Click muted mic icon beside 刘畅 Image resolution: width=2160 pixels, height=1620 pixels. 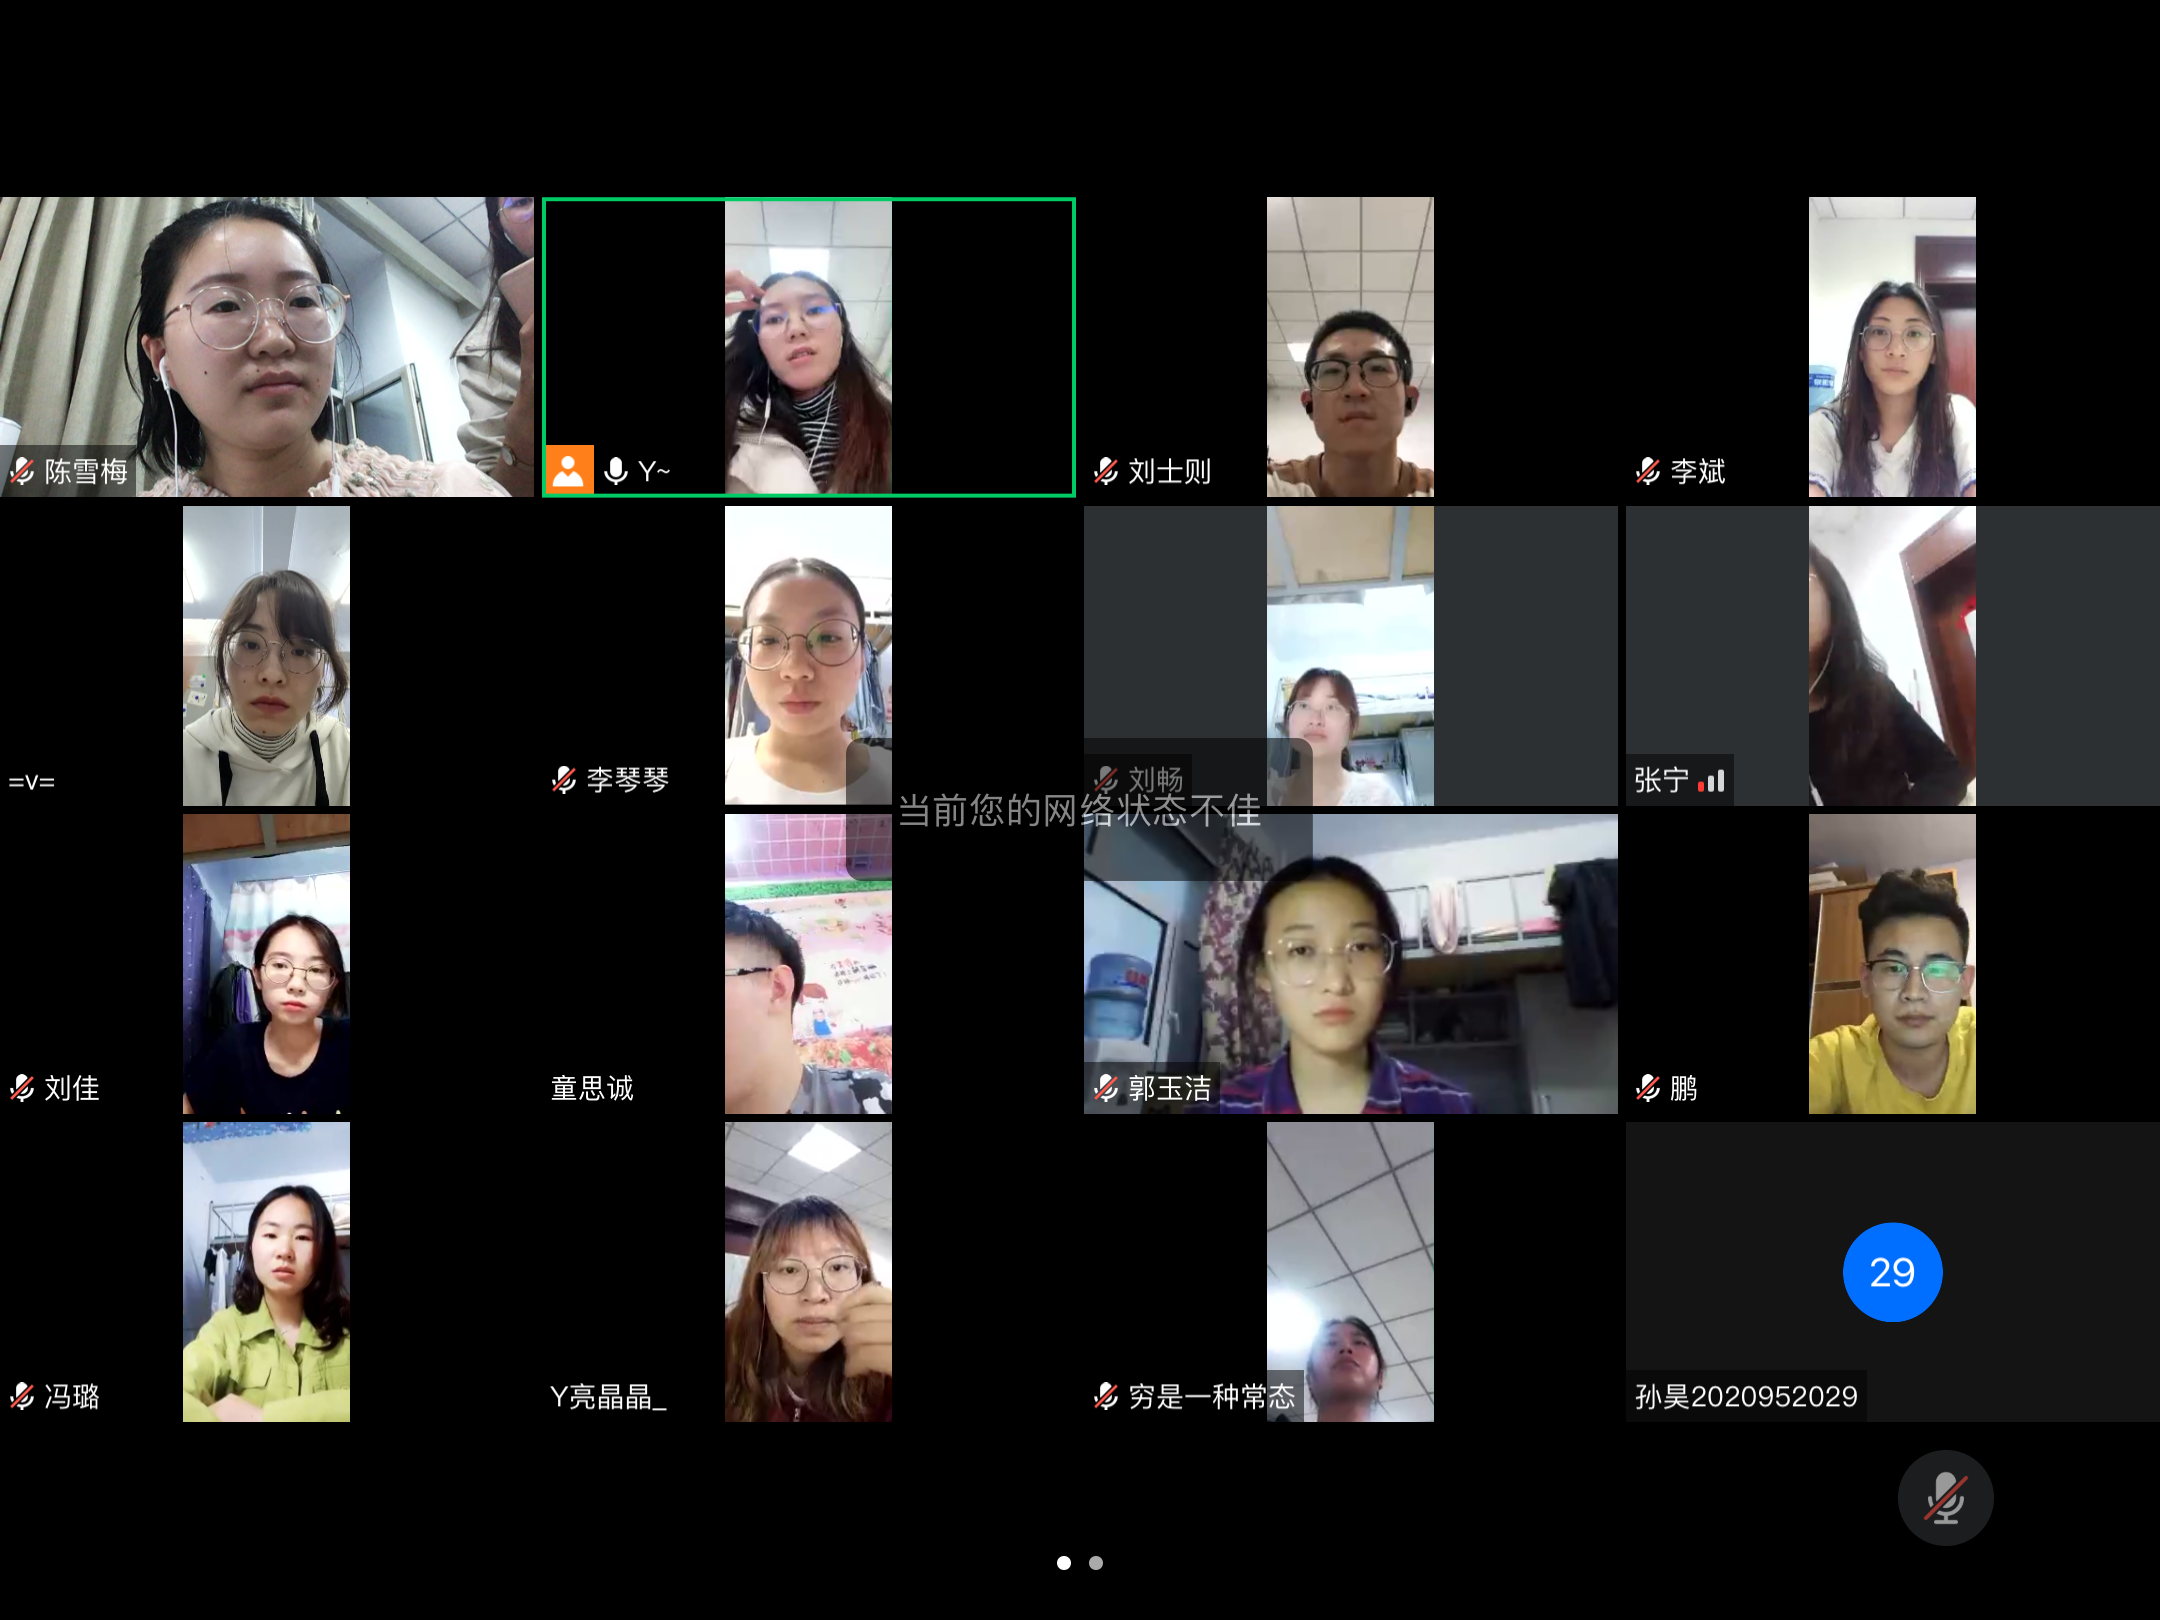[1106, 779]
